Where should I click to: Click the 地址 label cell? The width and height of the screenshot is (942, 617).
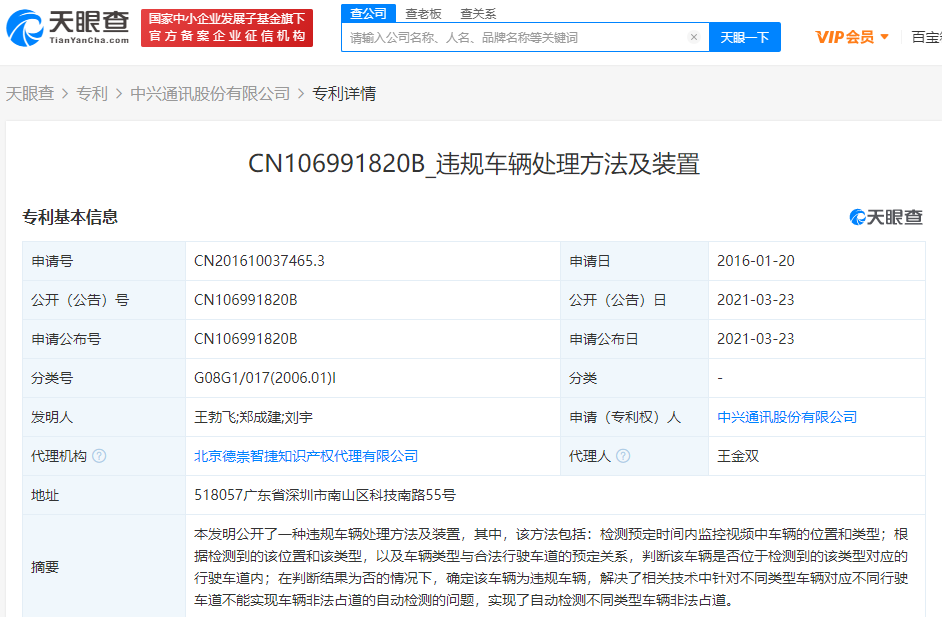tap(104, 495)
